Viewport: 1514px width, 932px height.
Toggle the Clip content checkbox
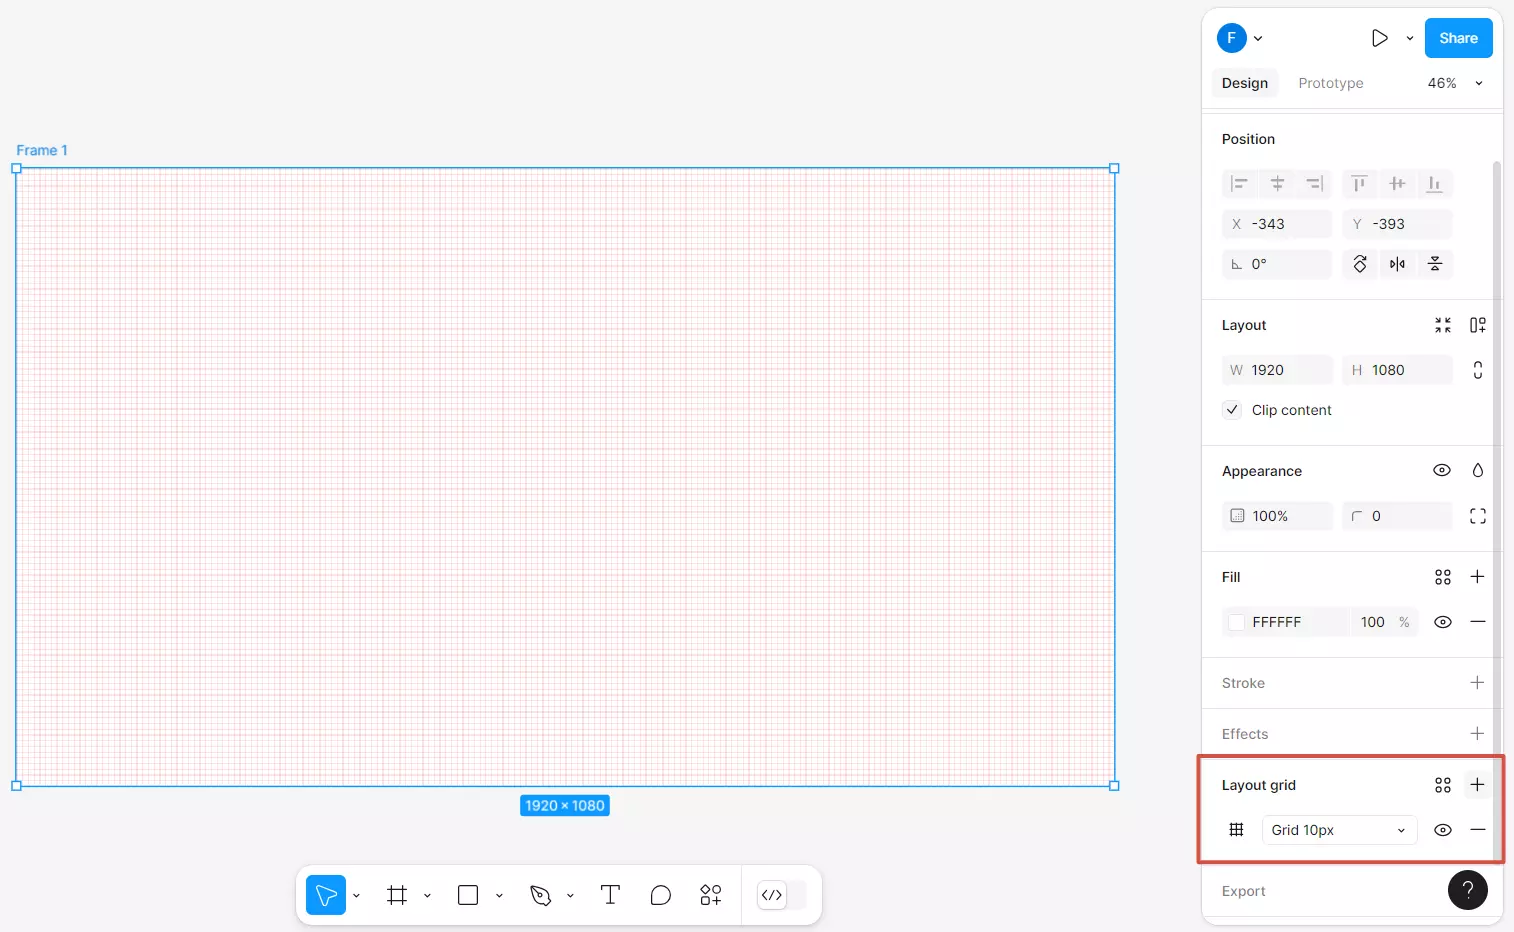[x=1233, y=410]
